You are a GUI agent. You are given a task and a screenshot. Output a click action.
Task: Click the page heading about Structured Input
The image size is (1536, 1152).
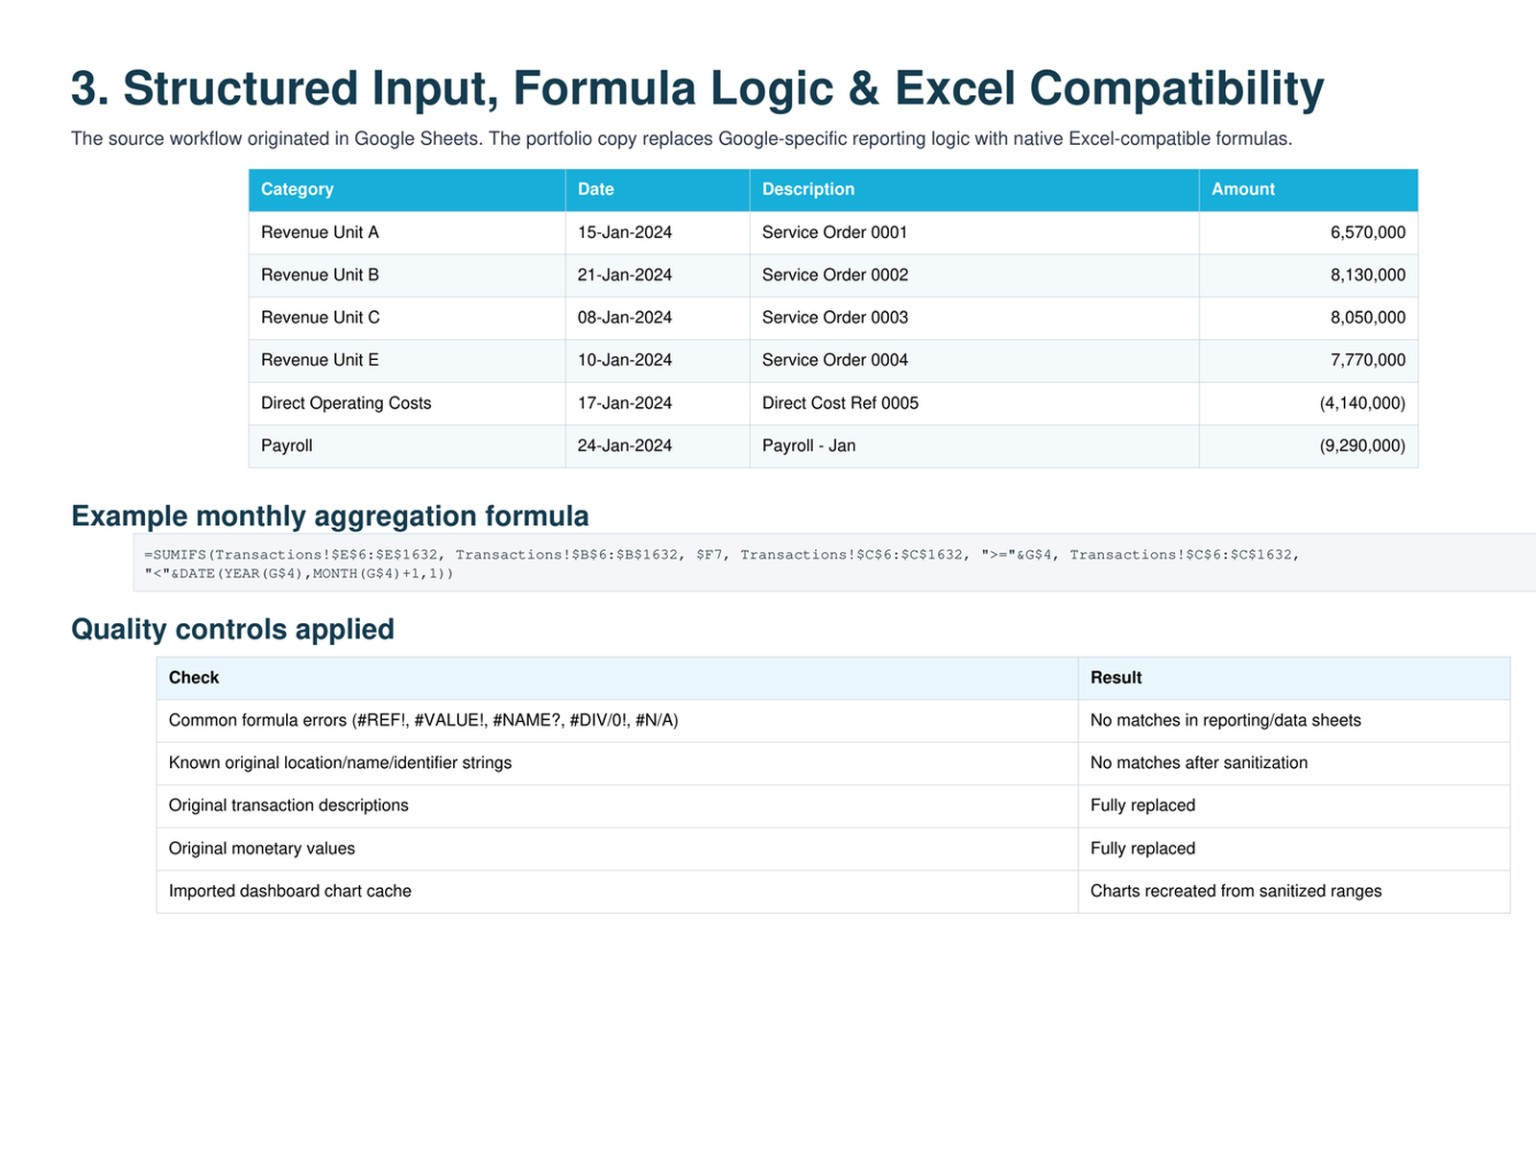click(x=697, y=89)
